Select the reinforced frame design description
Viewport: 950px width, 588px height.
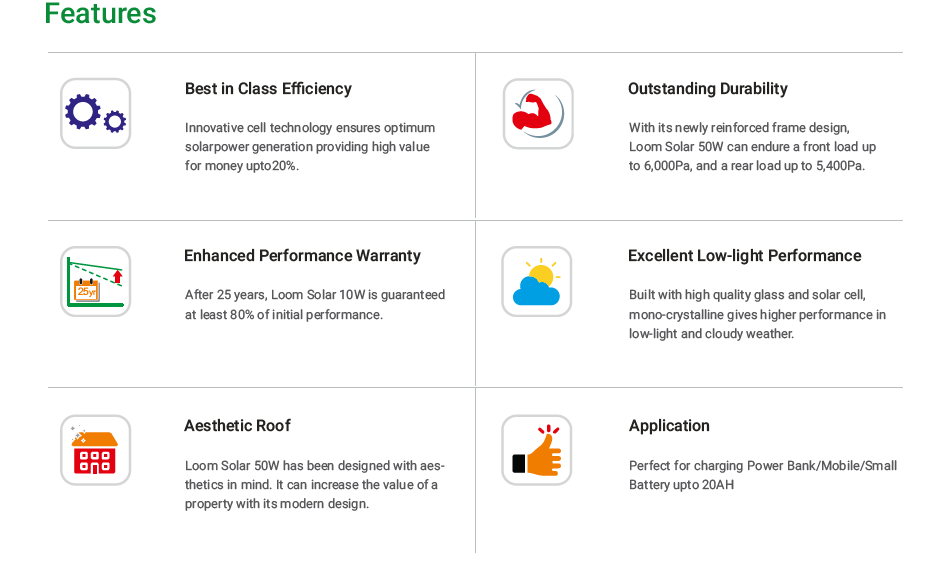(752, 147)
